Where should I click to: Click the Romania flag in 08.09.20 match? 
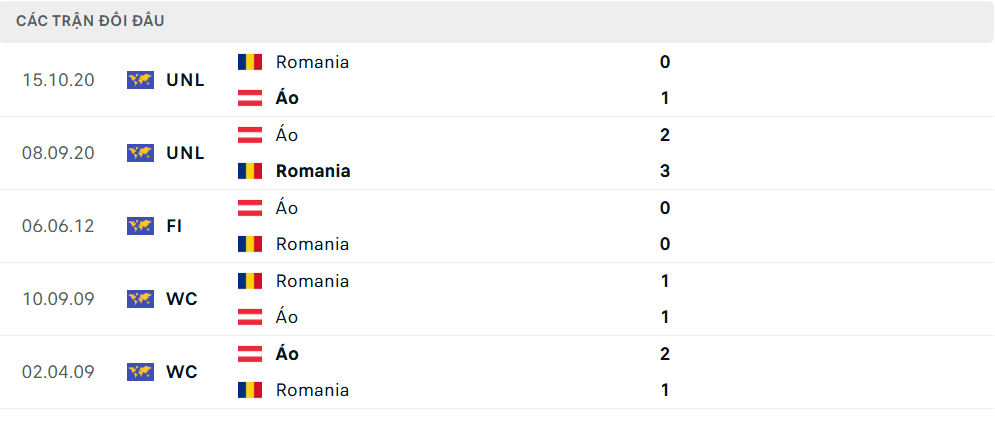(x=250, y=171)
